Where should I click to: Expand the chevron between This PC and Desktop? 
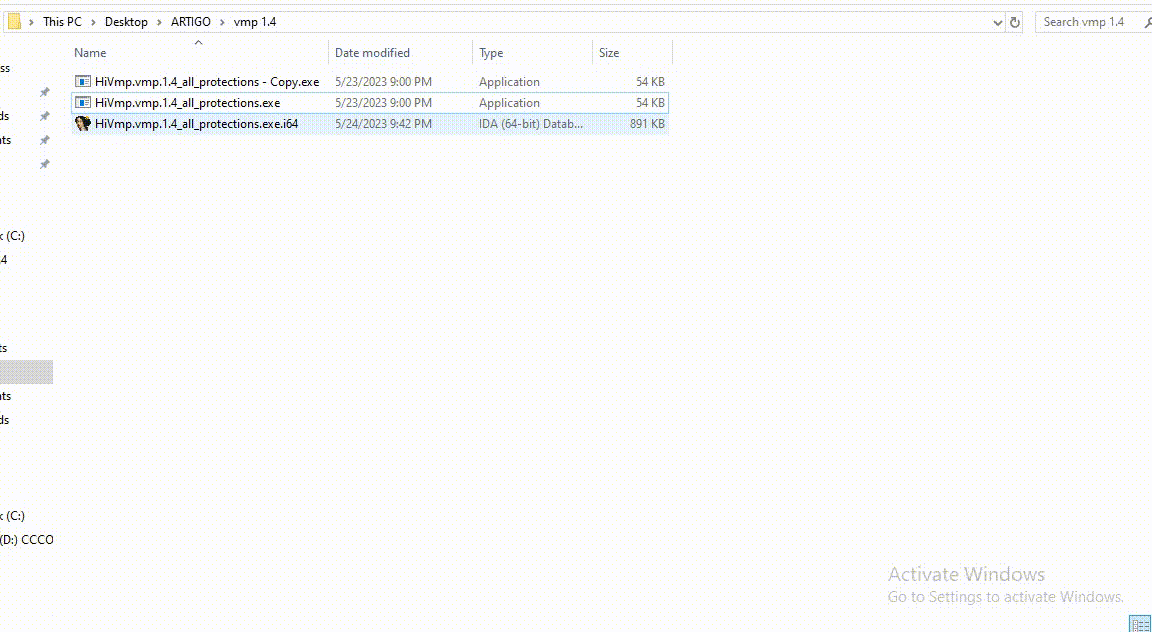coord(93,22)
